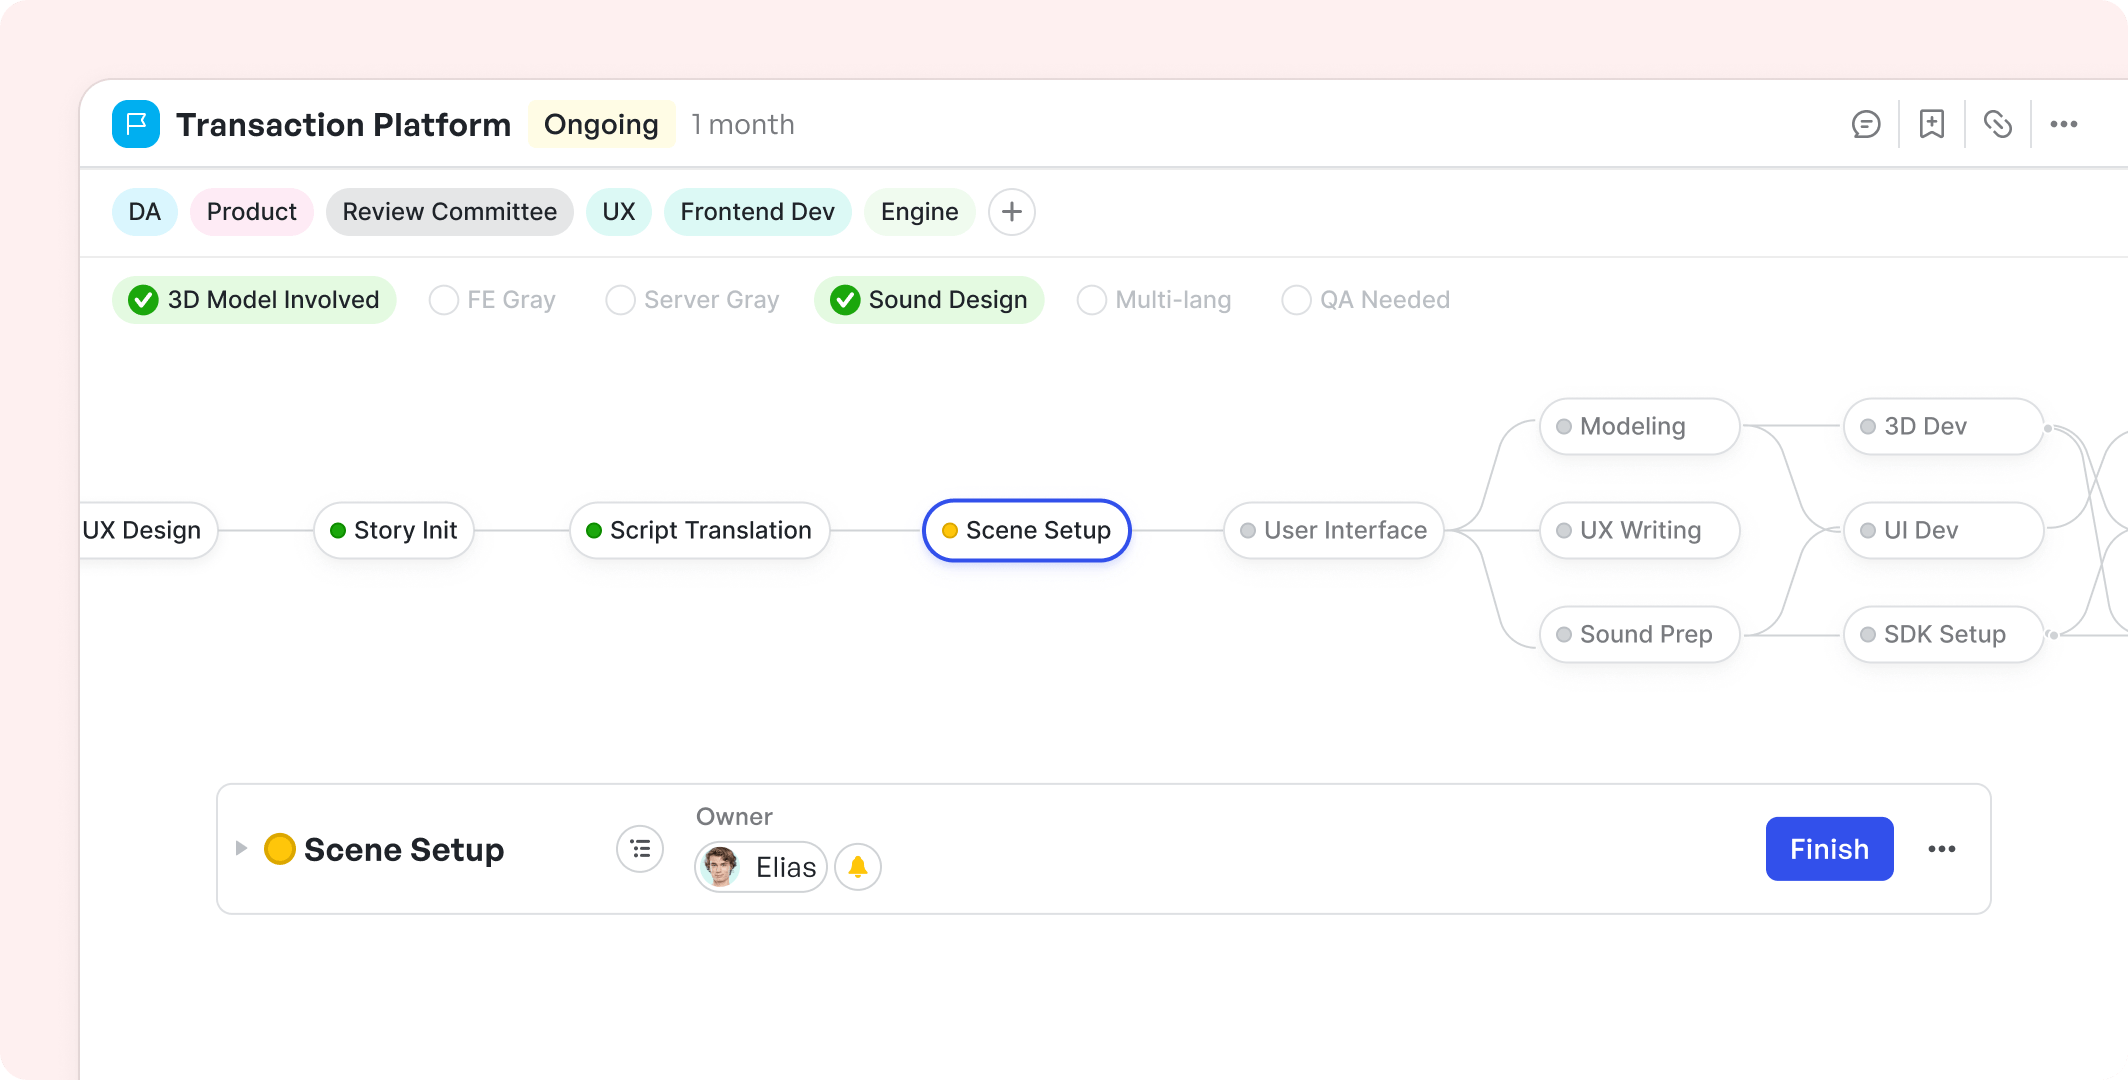Select the Frontend Dev tag

[758, 212]
